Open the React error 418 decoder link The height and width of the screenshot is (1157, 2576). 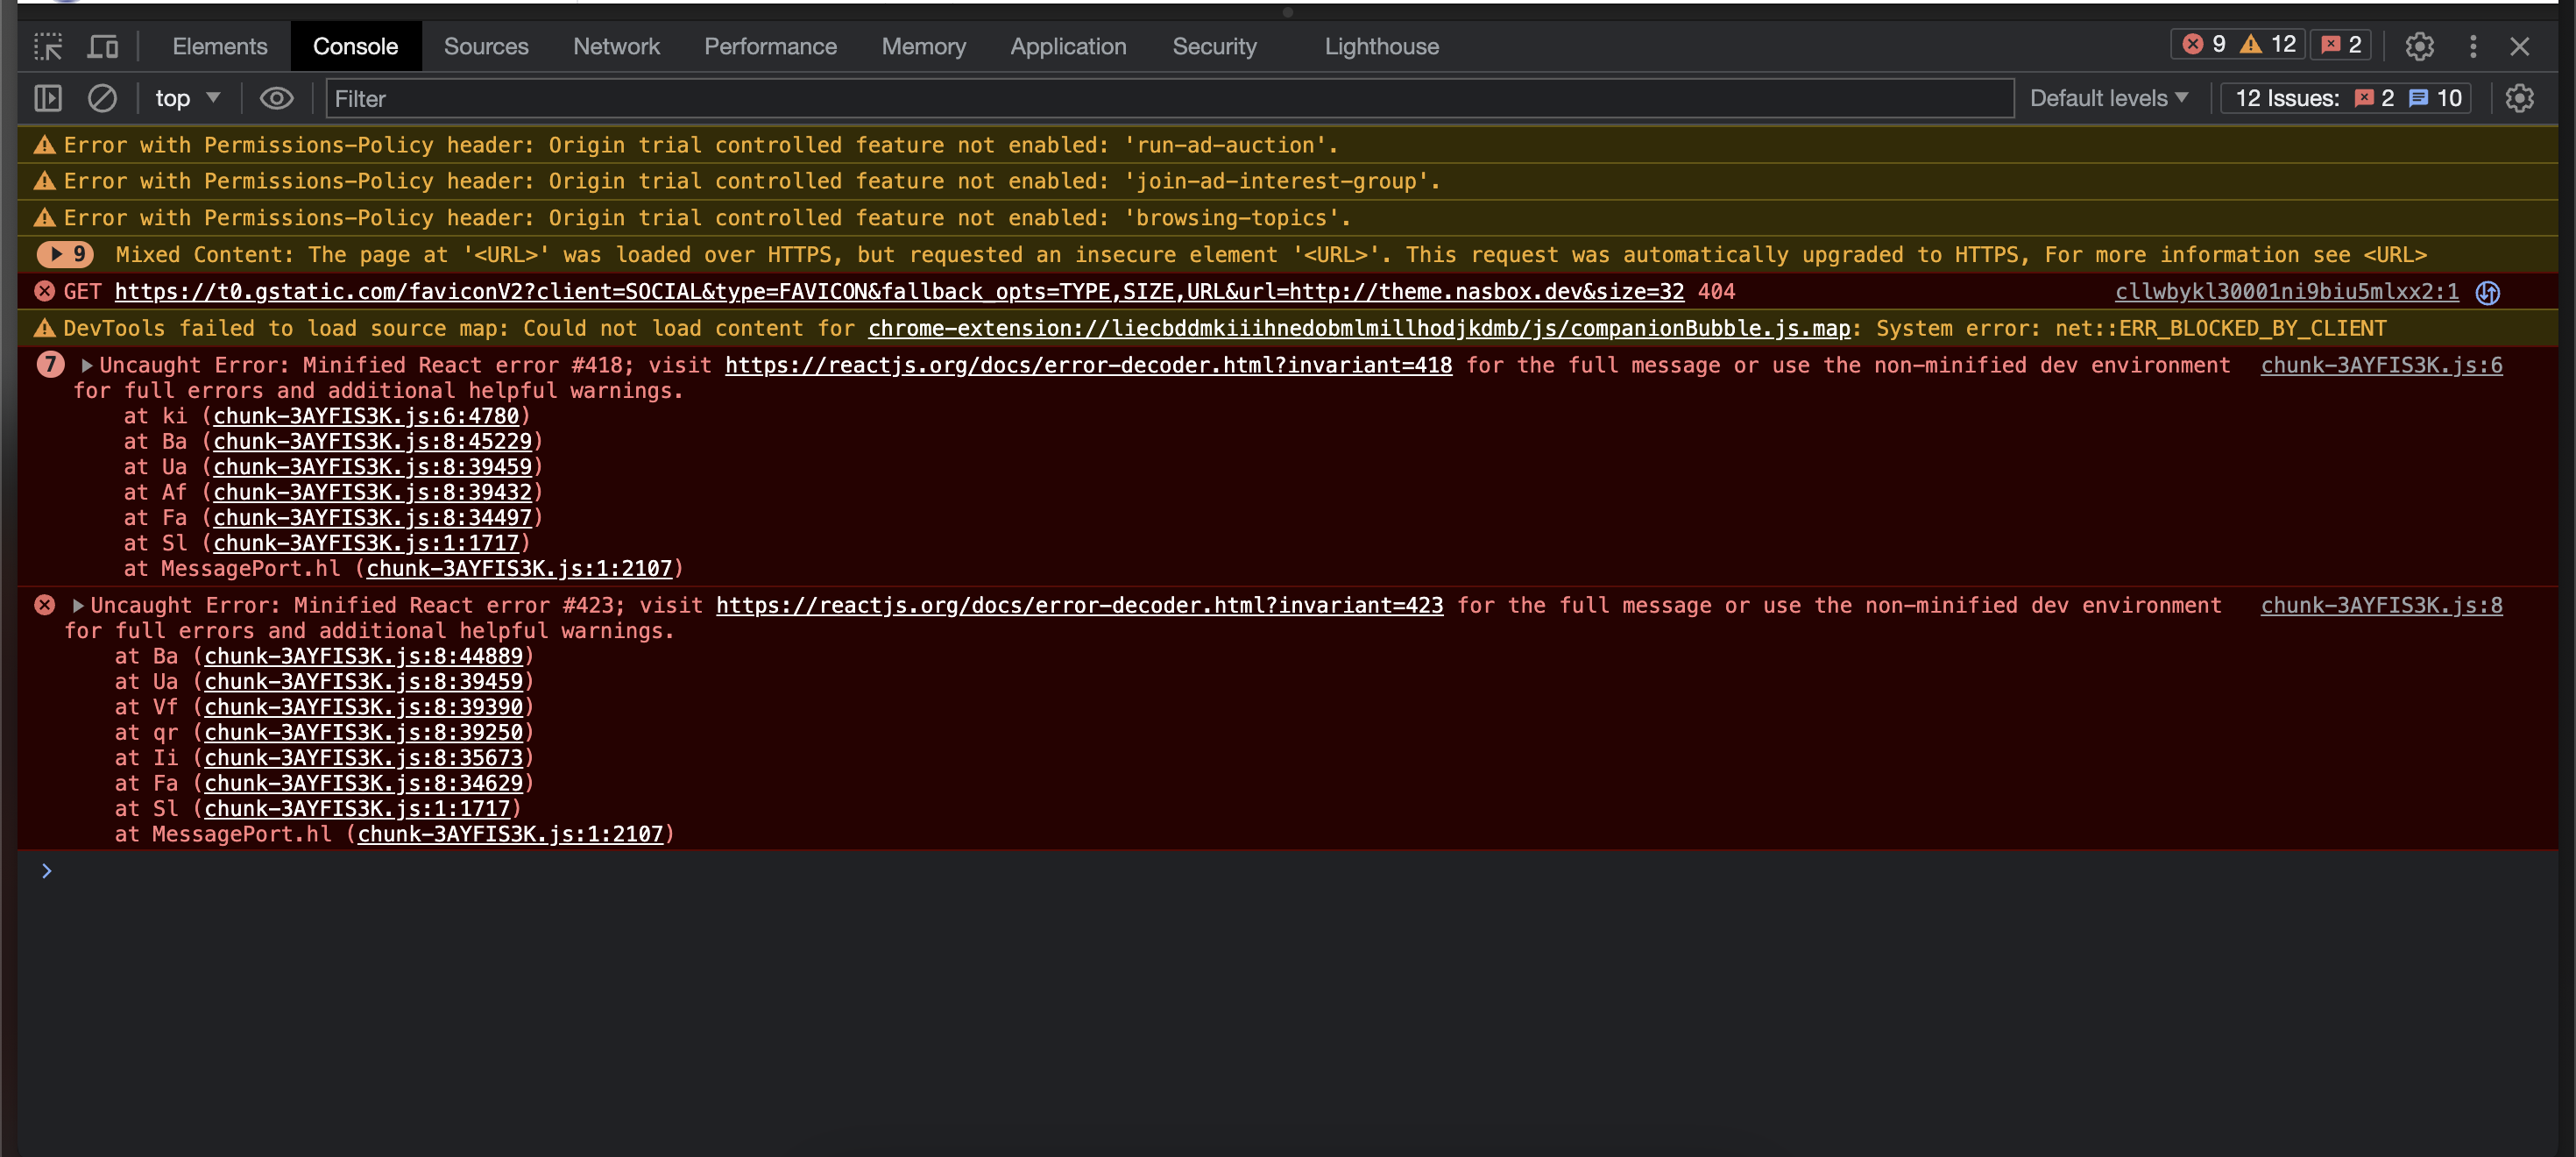click(1088, 365)
